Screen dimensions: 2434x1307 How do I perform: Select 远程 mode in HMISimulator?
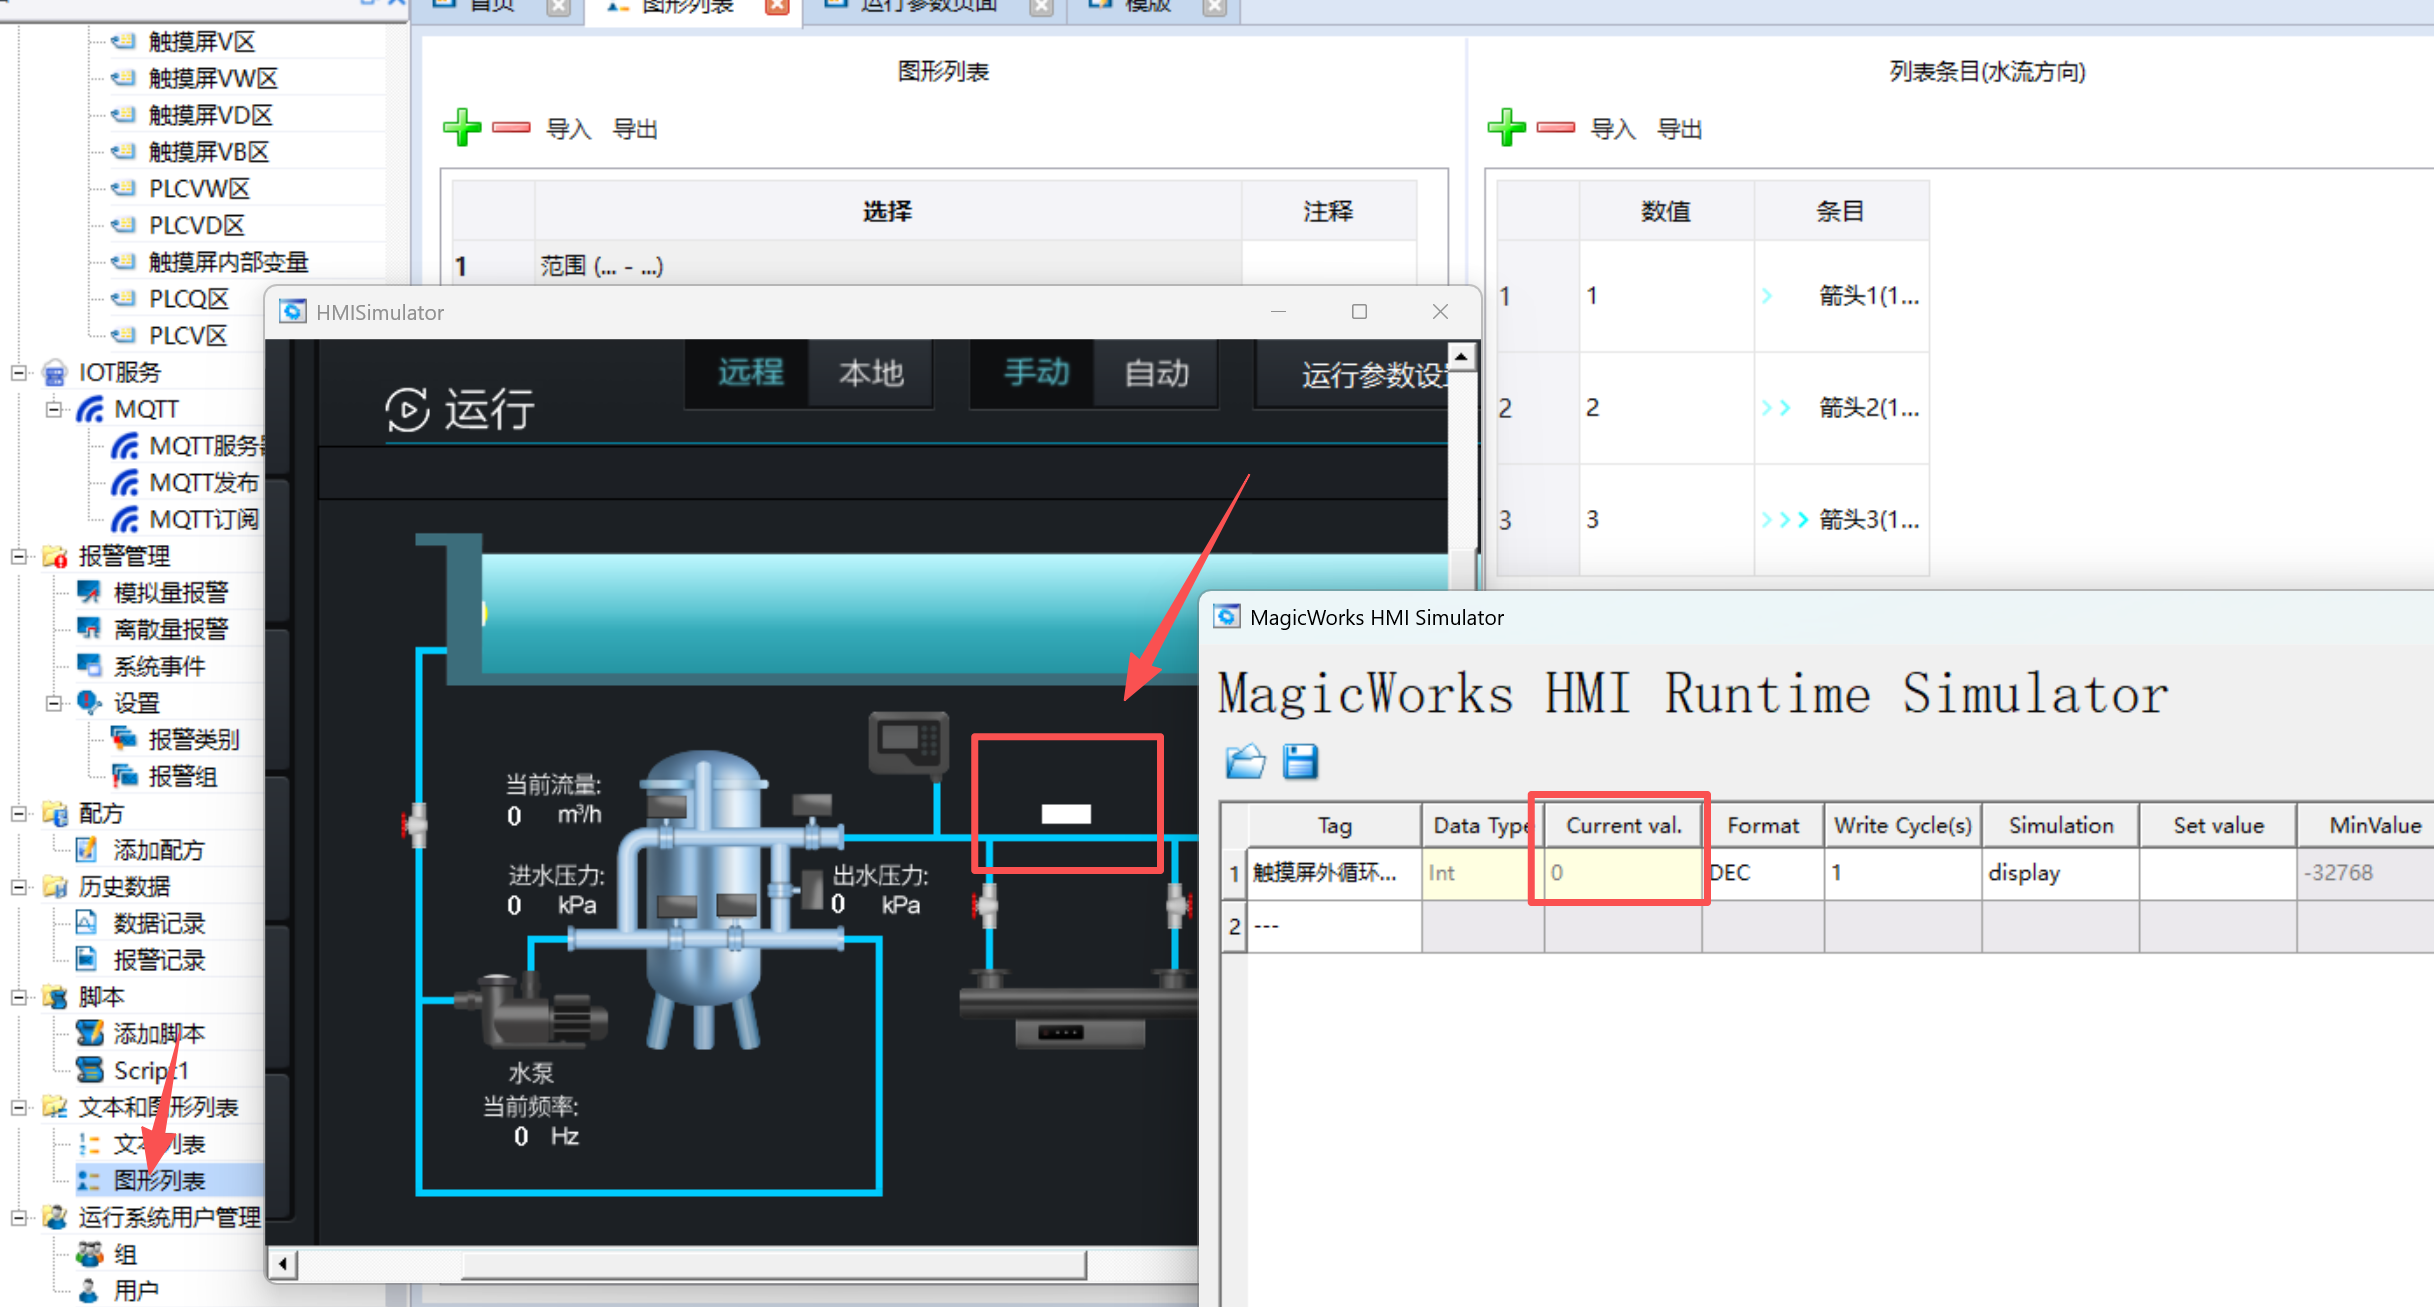click(749, 372)
